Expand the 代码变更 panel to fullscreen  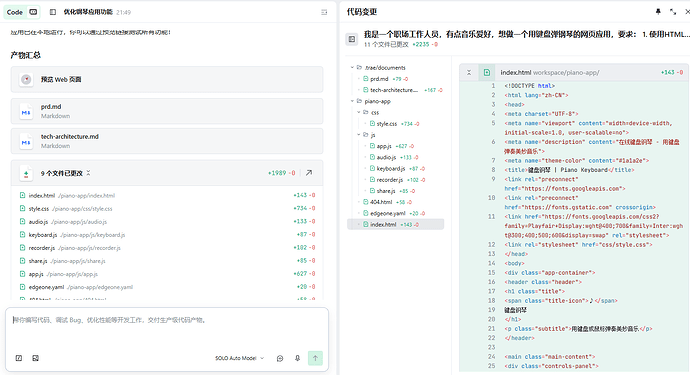coord(673,12)
